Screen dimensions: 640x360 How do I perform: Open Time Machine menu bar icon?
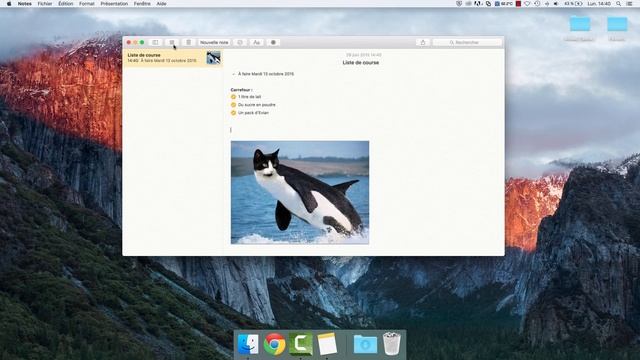click(x=537, y=4)
